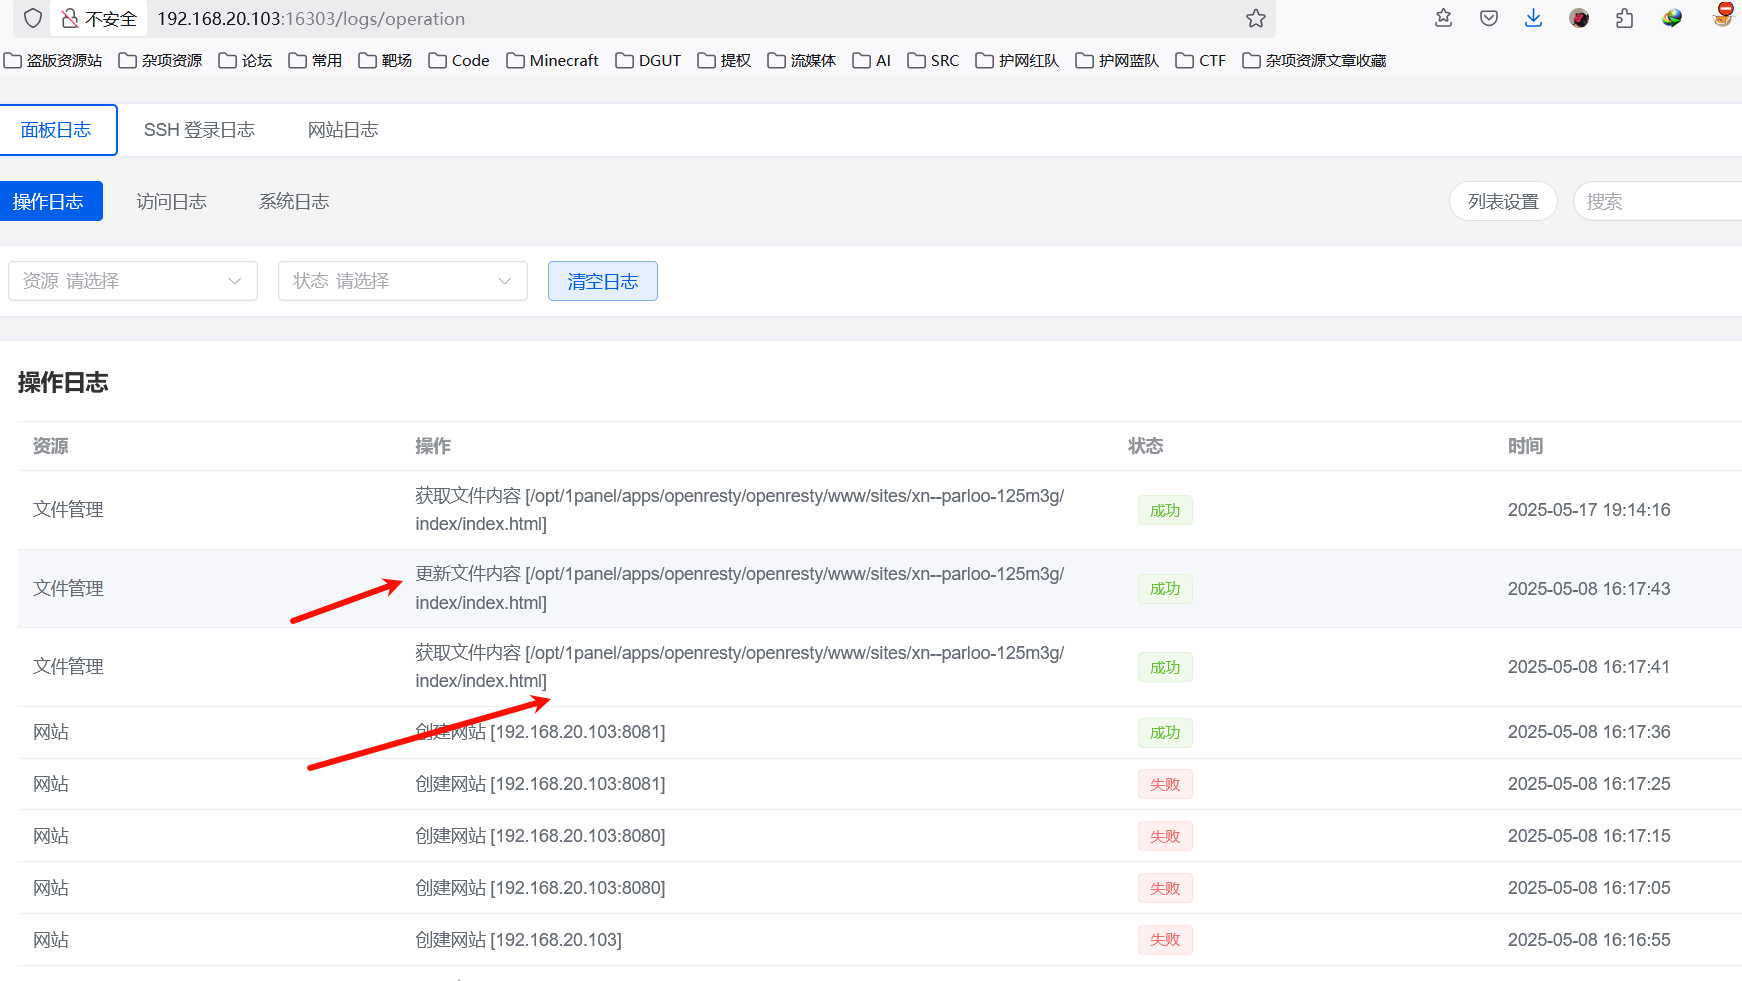Switch to the SSH 登录日志 tab
The height and width of the screenshot is (981, 1742).
tap(199, 130)
